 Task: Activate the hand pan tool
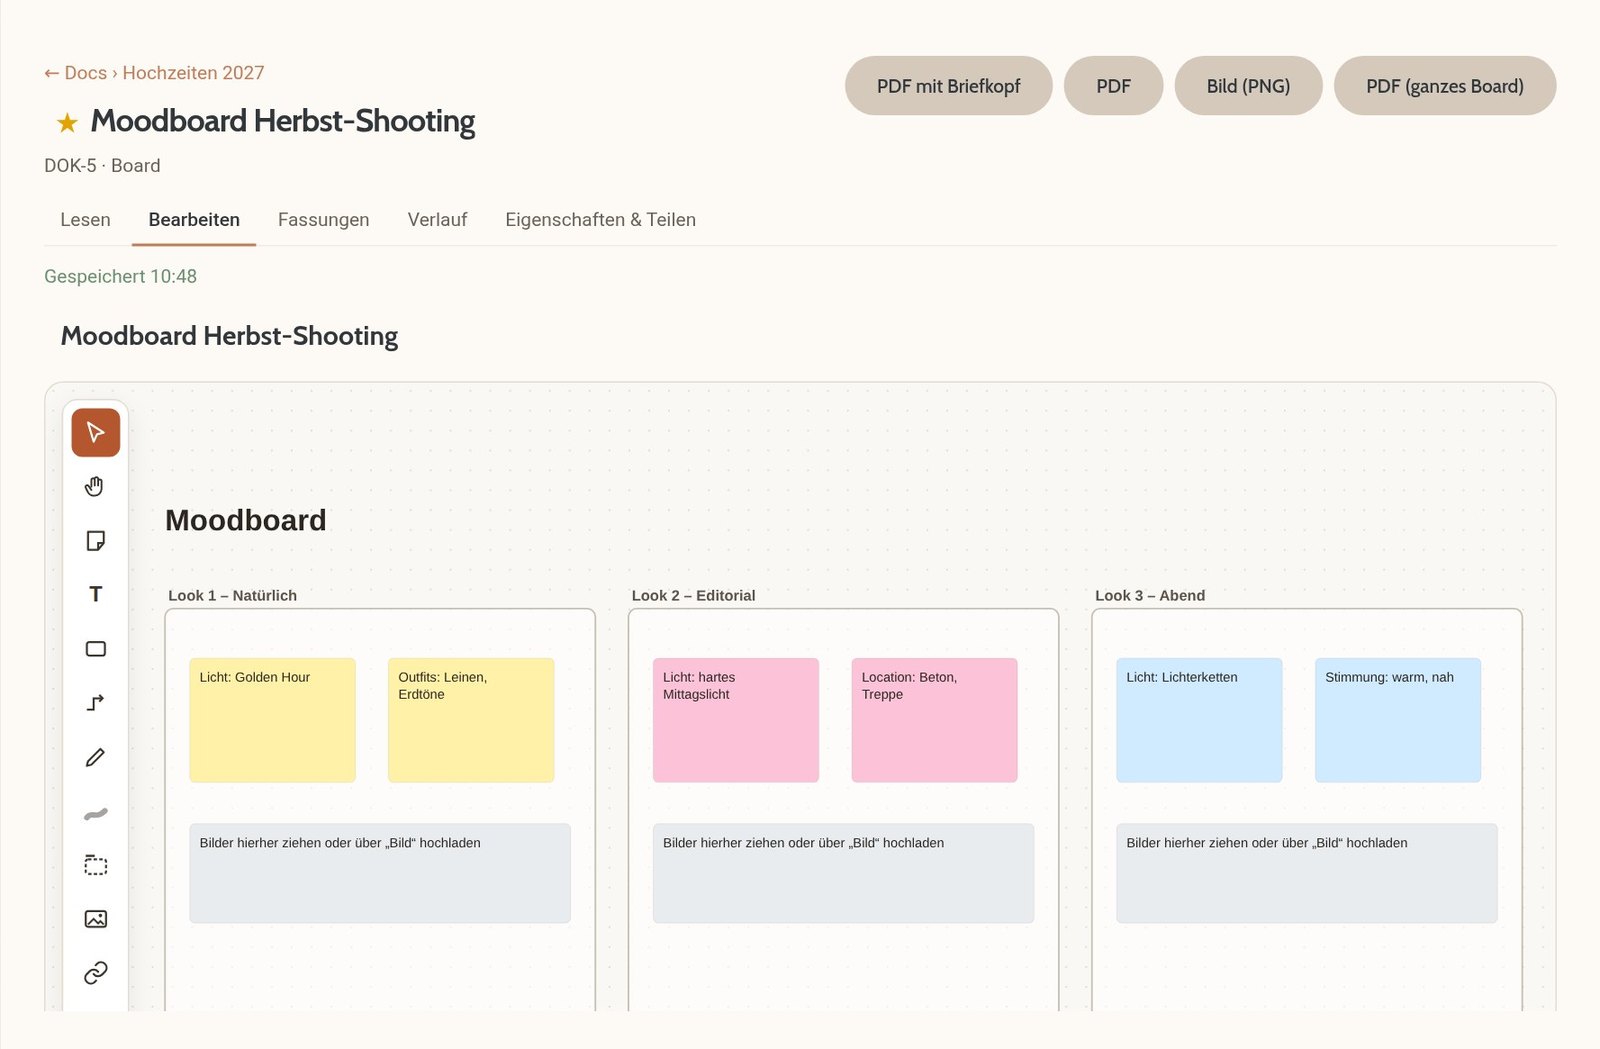point(96,487)
